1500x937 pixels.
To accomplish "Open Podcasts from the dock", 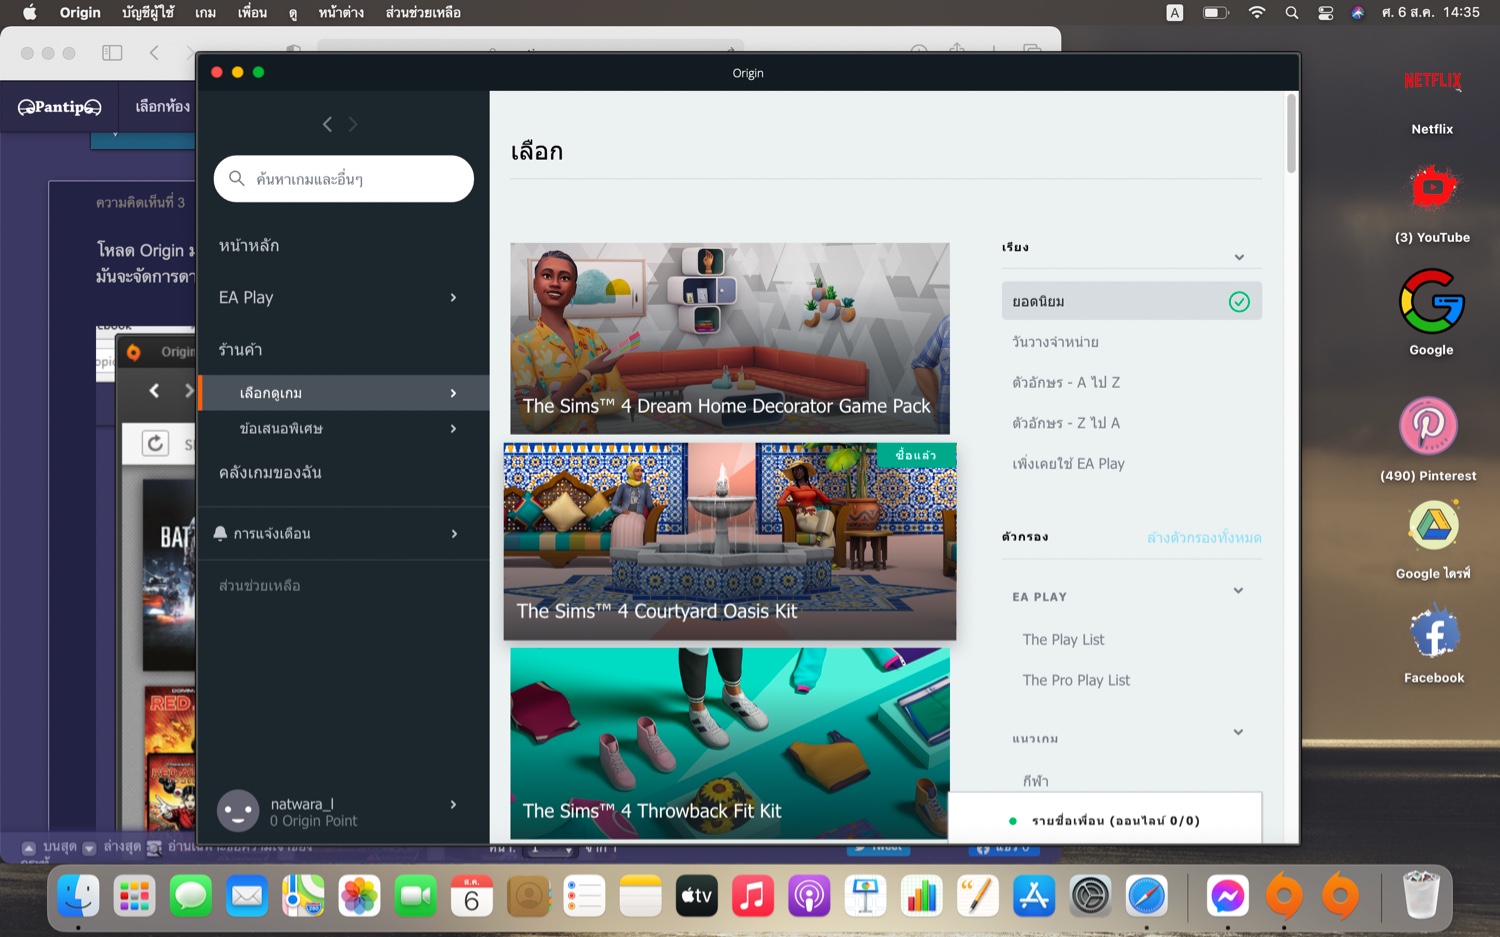I will point(809,896).
